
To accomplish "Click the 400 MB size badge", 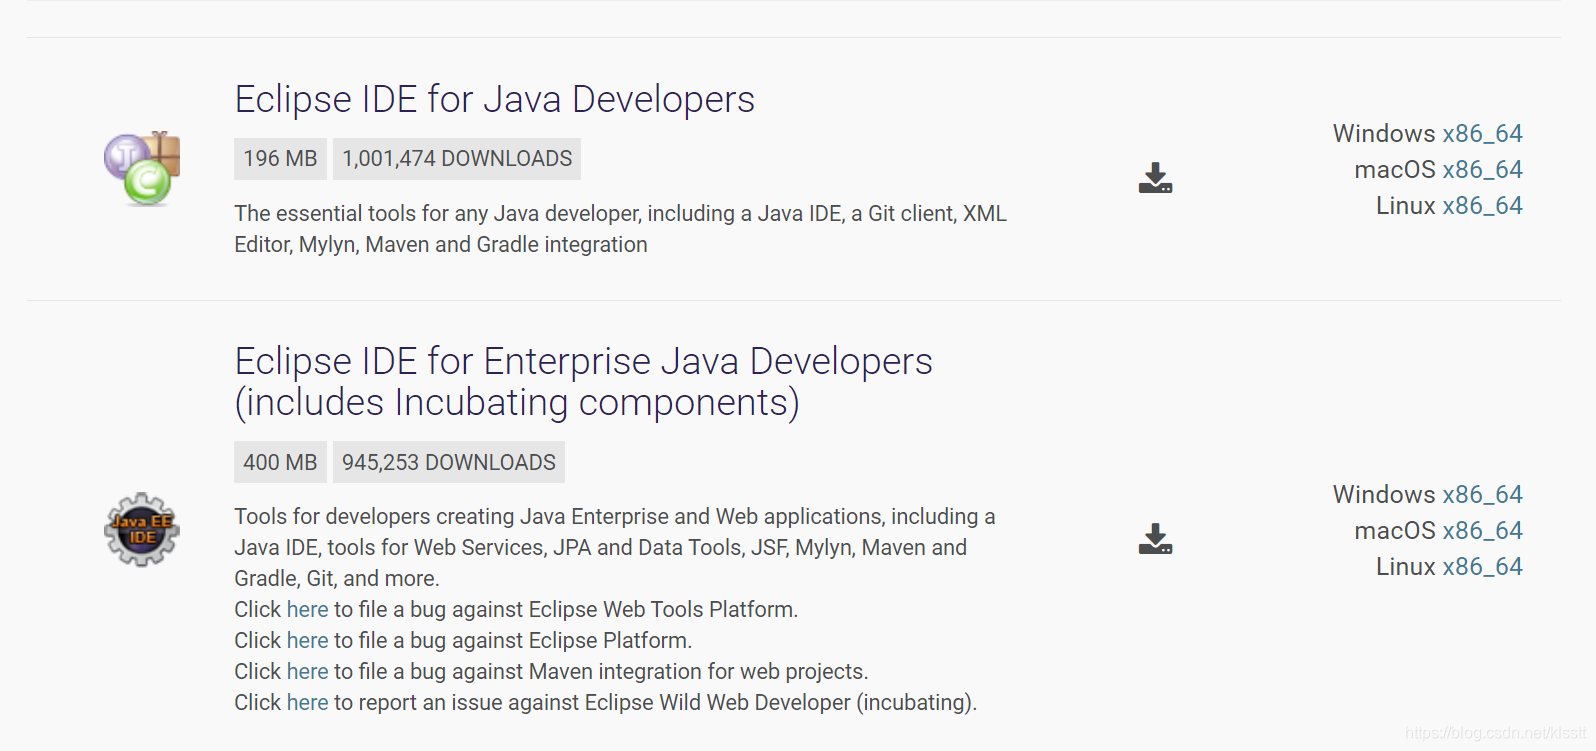I will pyautogui.click(x=280, y=462).
